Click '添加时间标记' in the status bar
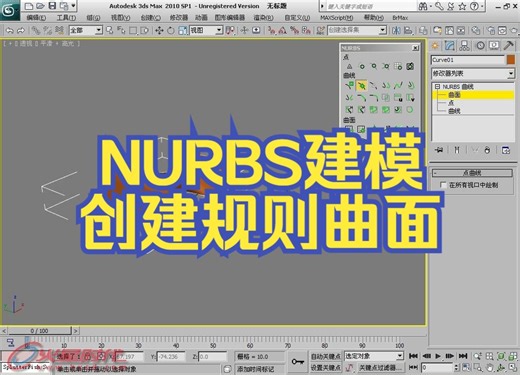Screen dimensions: 520x375 click(255, 369)
